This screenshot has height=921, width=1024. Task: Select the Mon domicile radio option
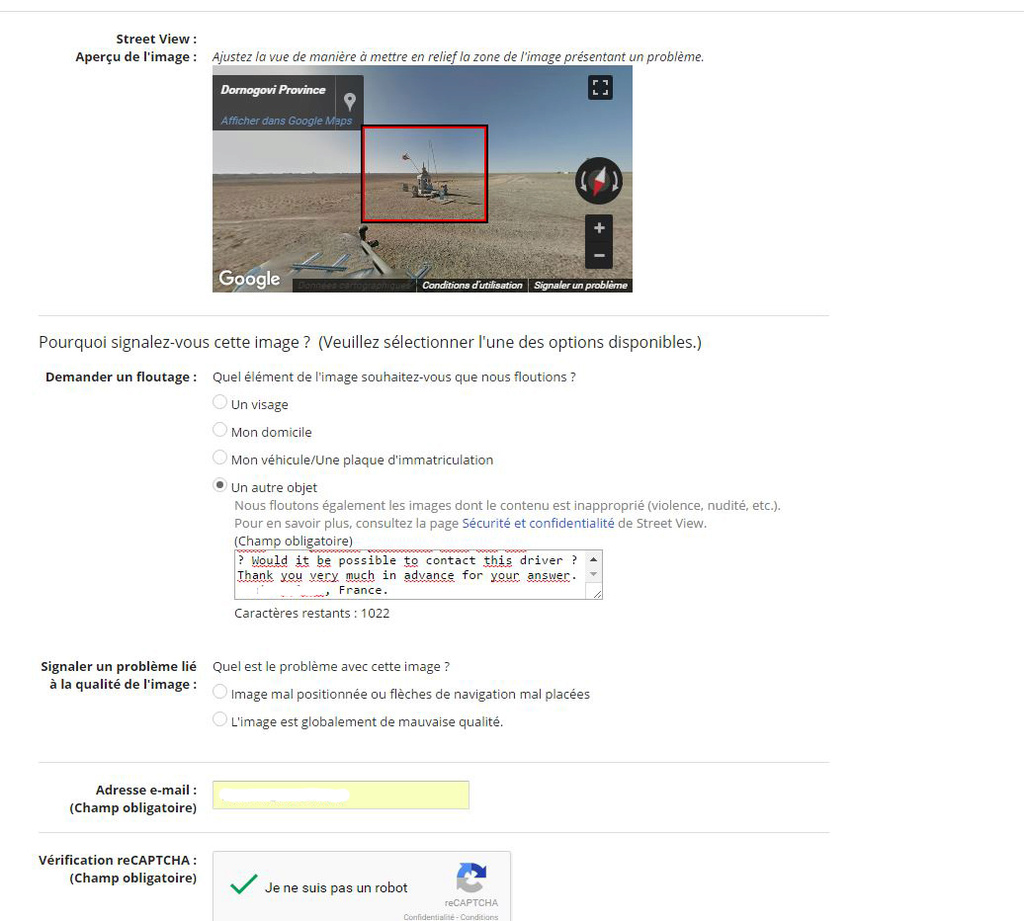tap(220, 430)
